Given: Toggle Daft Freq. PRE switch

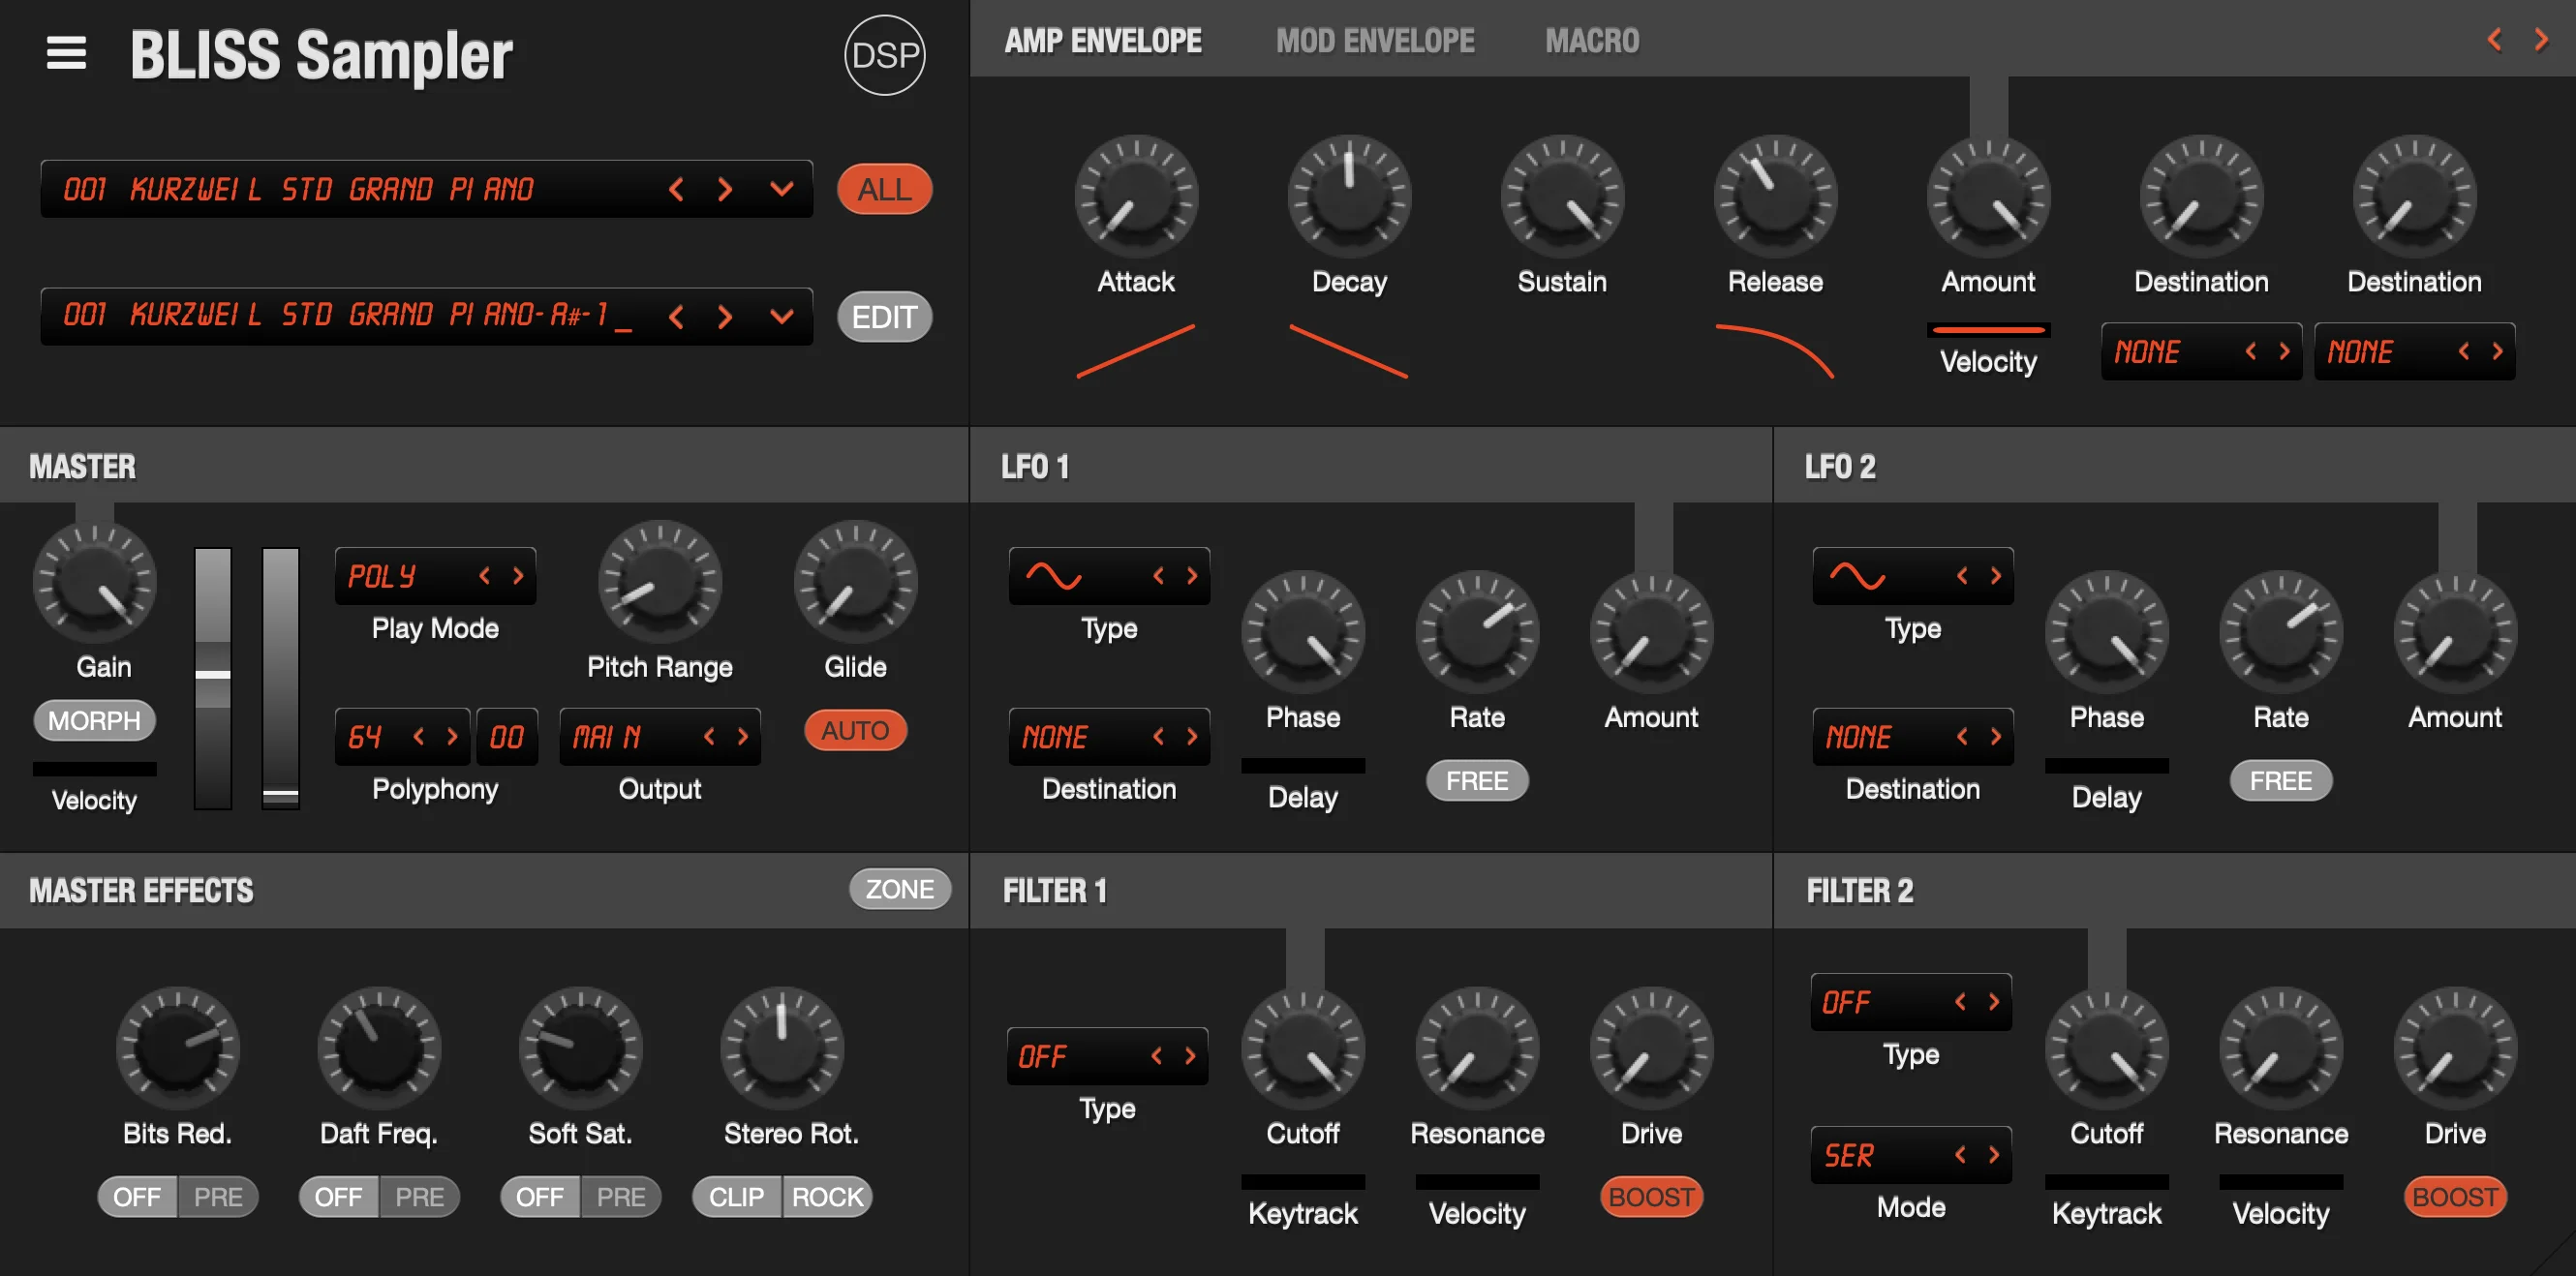Looking at the screenshot, I should pos(420,1197).
